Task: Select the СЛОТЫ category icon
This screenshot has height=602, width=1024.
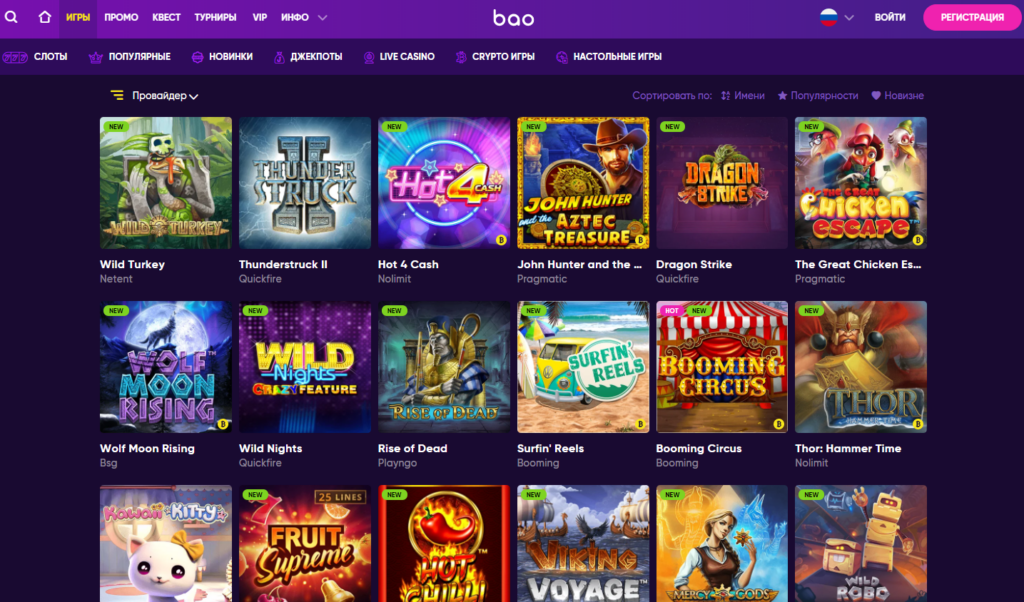Action: click(15, 57)
